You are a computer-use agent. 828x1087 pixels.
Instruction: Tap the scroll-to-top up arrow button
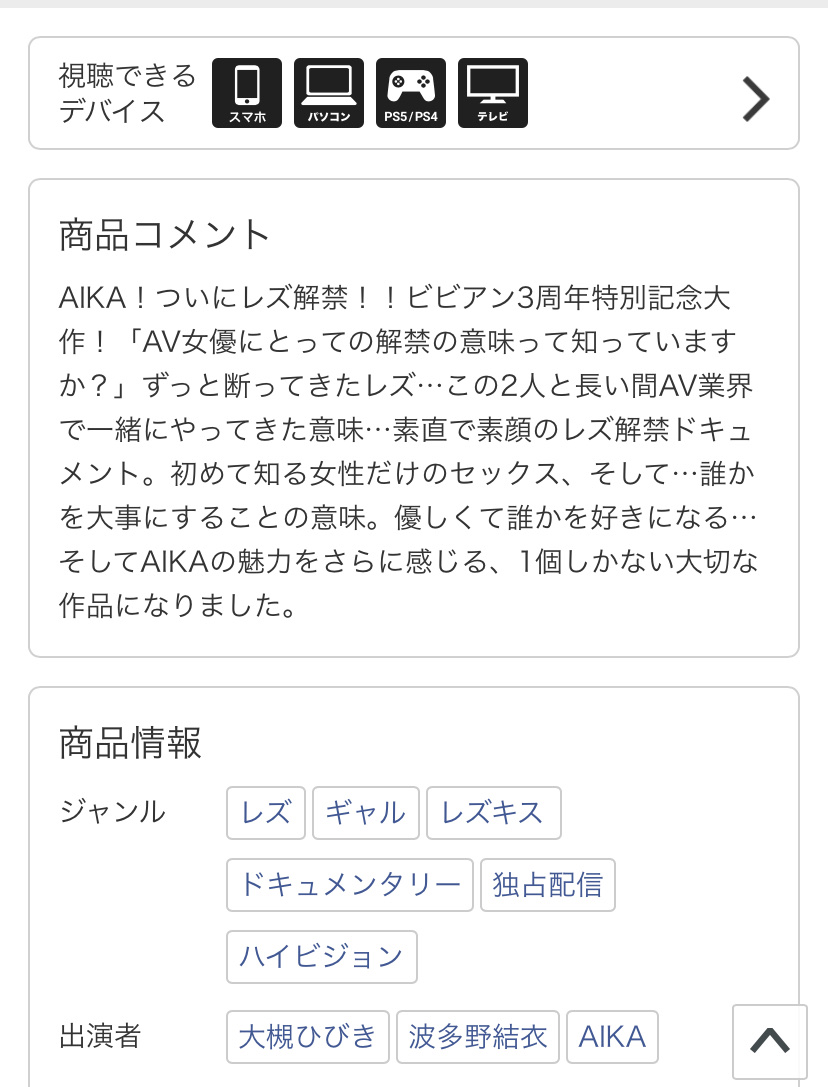[x=770, y=1041]
